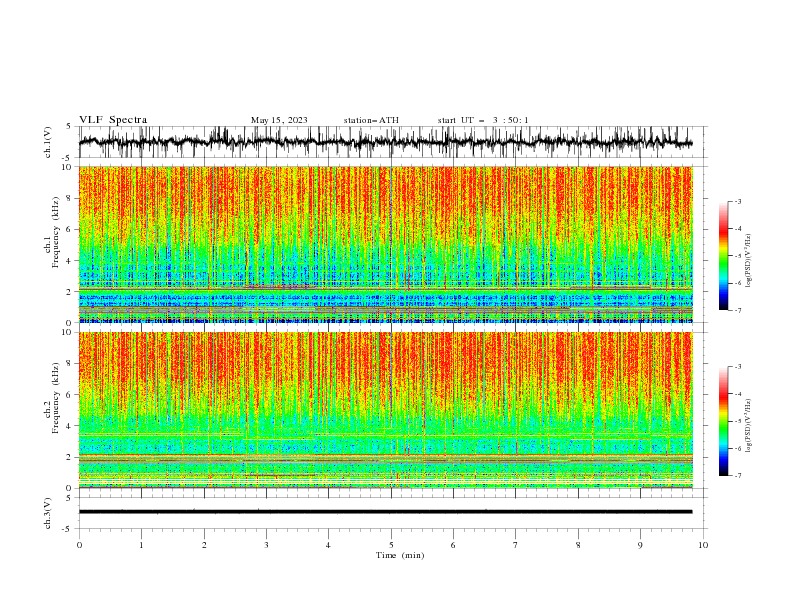The width and height of the screenshot is (792, 612).
Task: Click the time axis tick label "10"
Action: [703, 545]
